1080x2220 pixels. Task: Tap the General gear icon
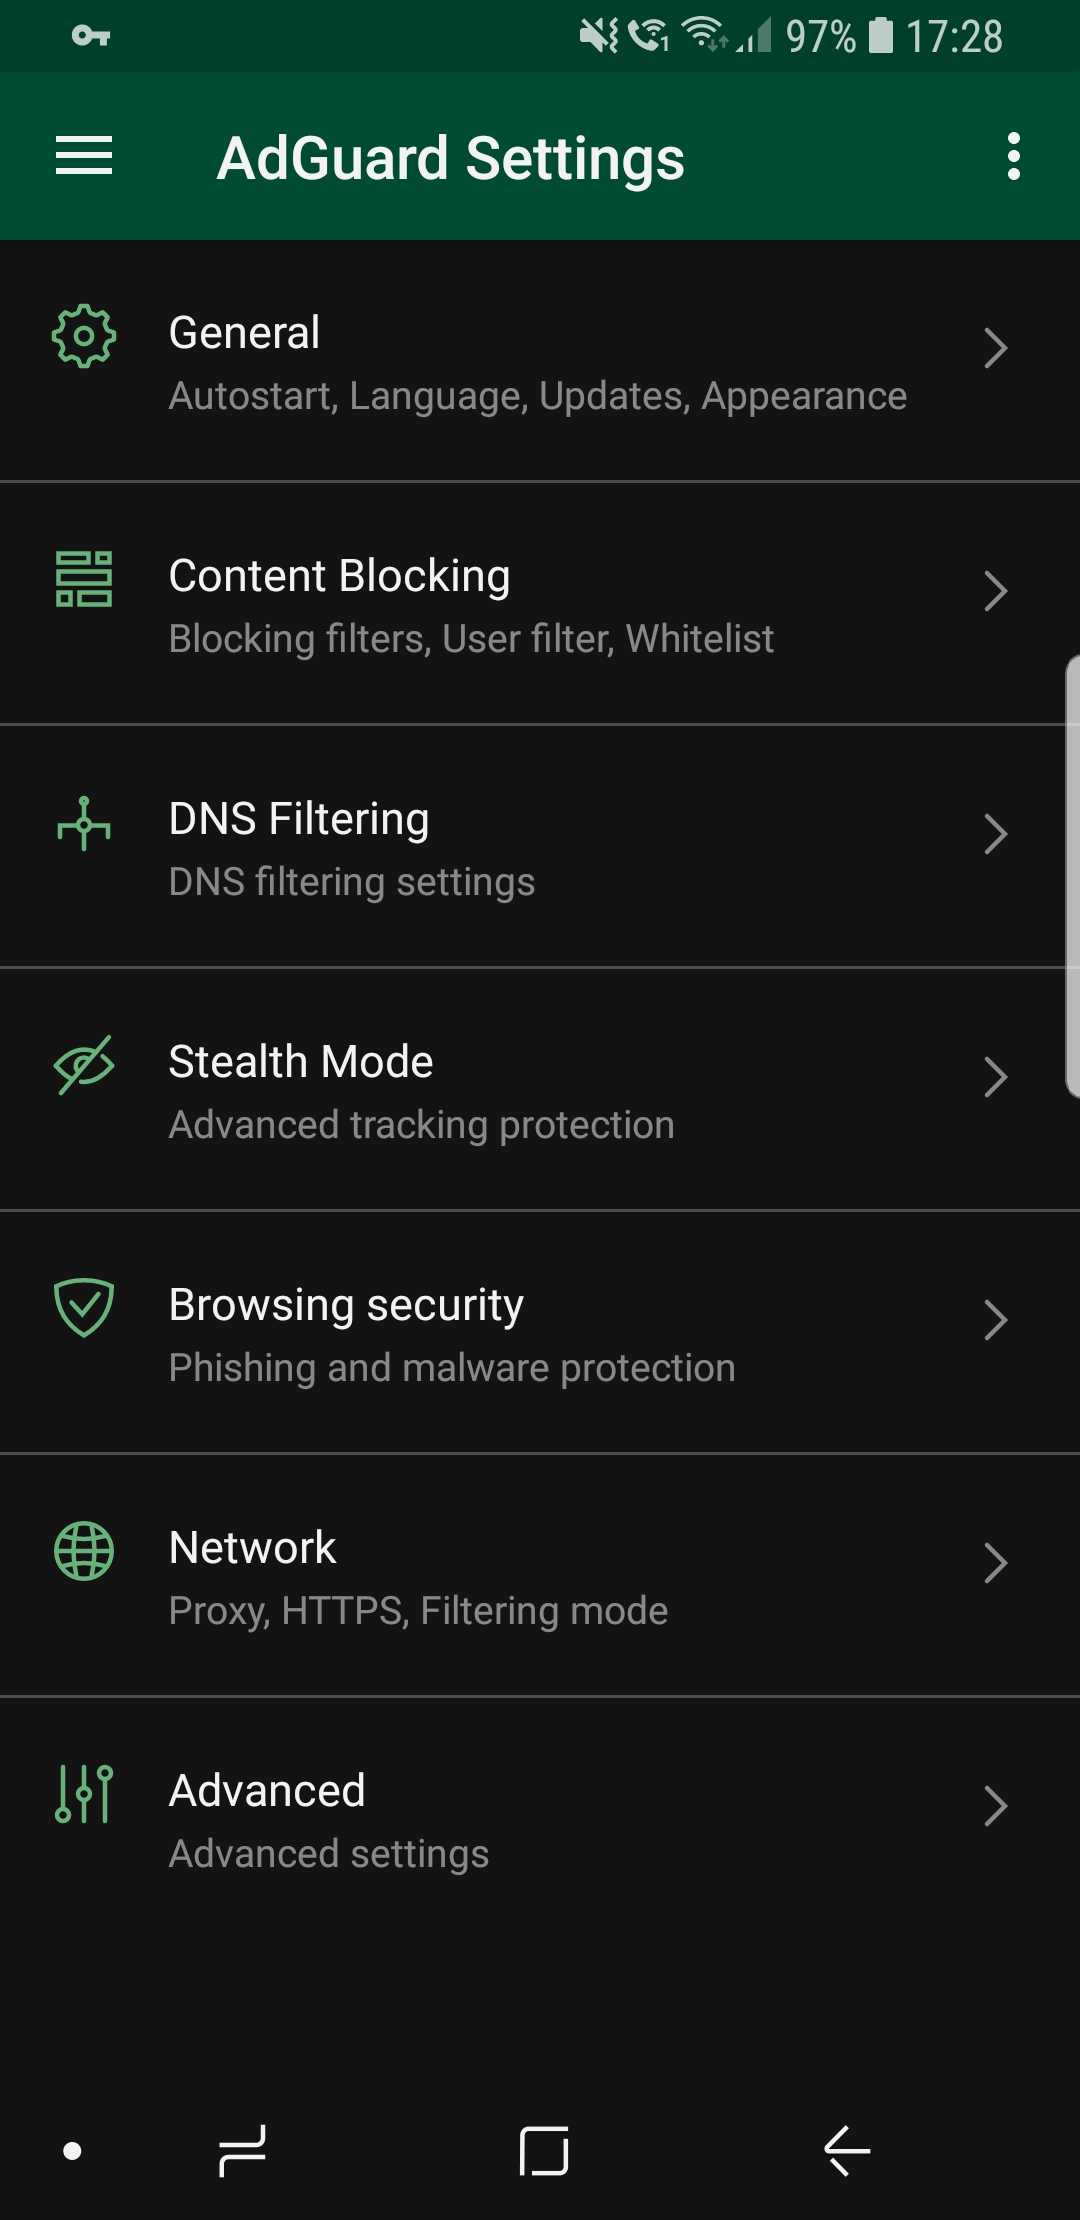(84, 336)
